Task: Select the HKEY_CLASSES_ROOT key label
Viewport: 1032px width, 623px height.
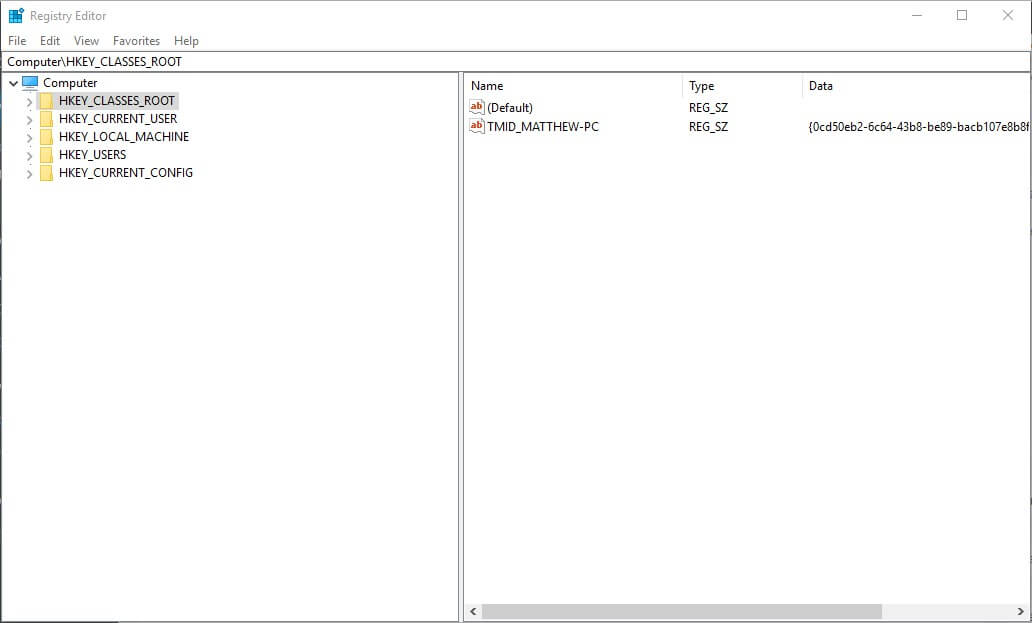Action: click(x=116, y=101)
